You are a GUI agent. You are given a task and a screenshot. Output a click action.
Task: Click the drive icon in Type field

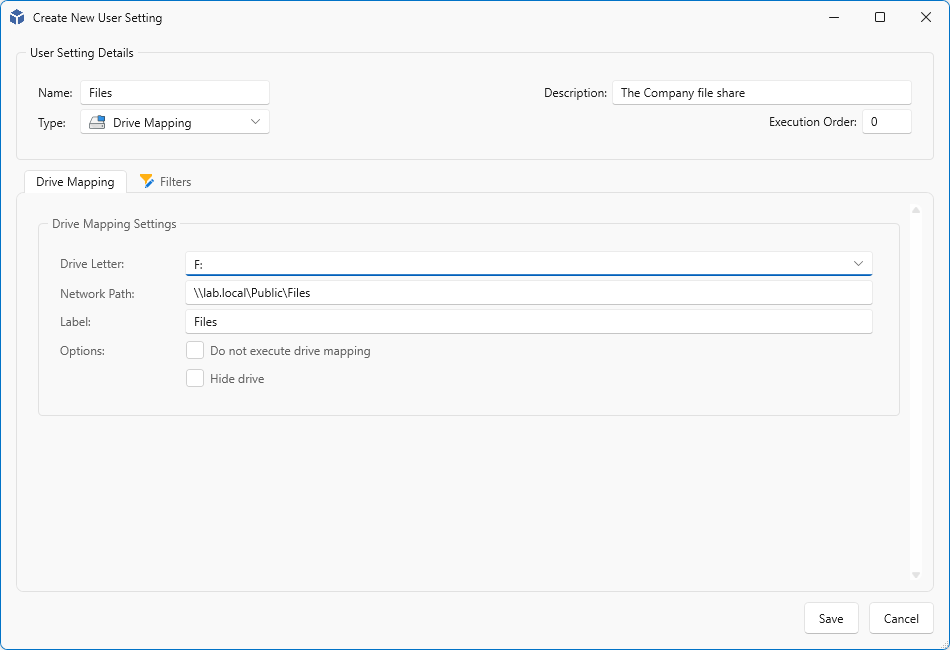[97, 122]
